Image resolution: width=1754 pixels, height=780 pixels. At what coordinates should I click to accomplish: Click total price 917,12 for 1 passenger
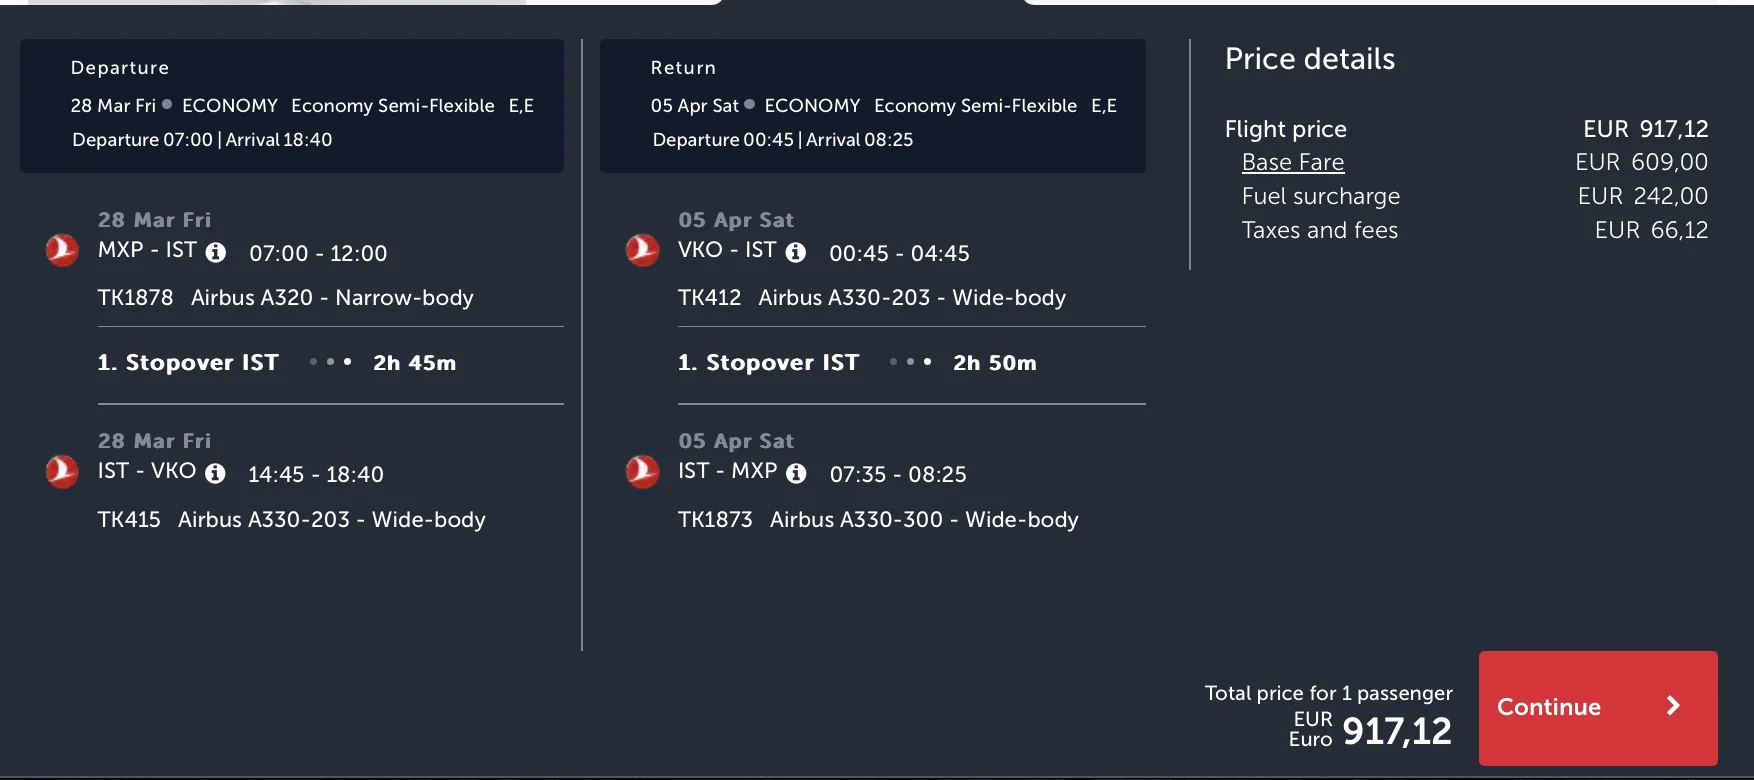(1396, 731)
